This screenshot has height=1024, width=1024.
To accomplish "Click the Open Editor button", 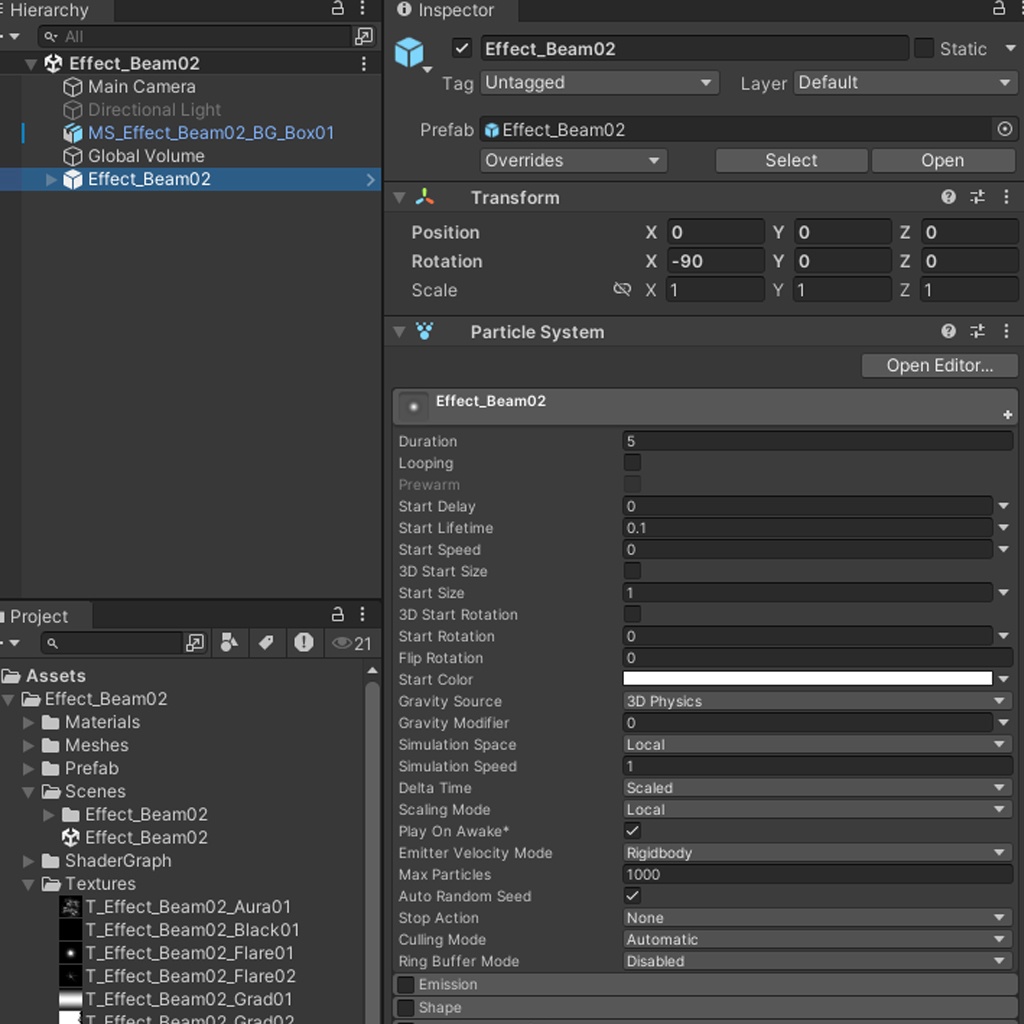I will click(938, 365).
